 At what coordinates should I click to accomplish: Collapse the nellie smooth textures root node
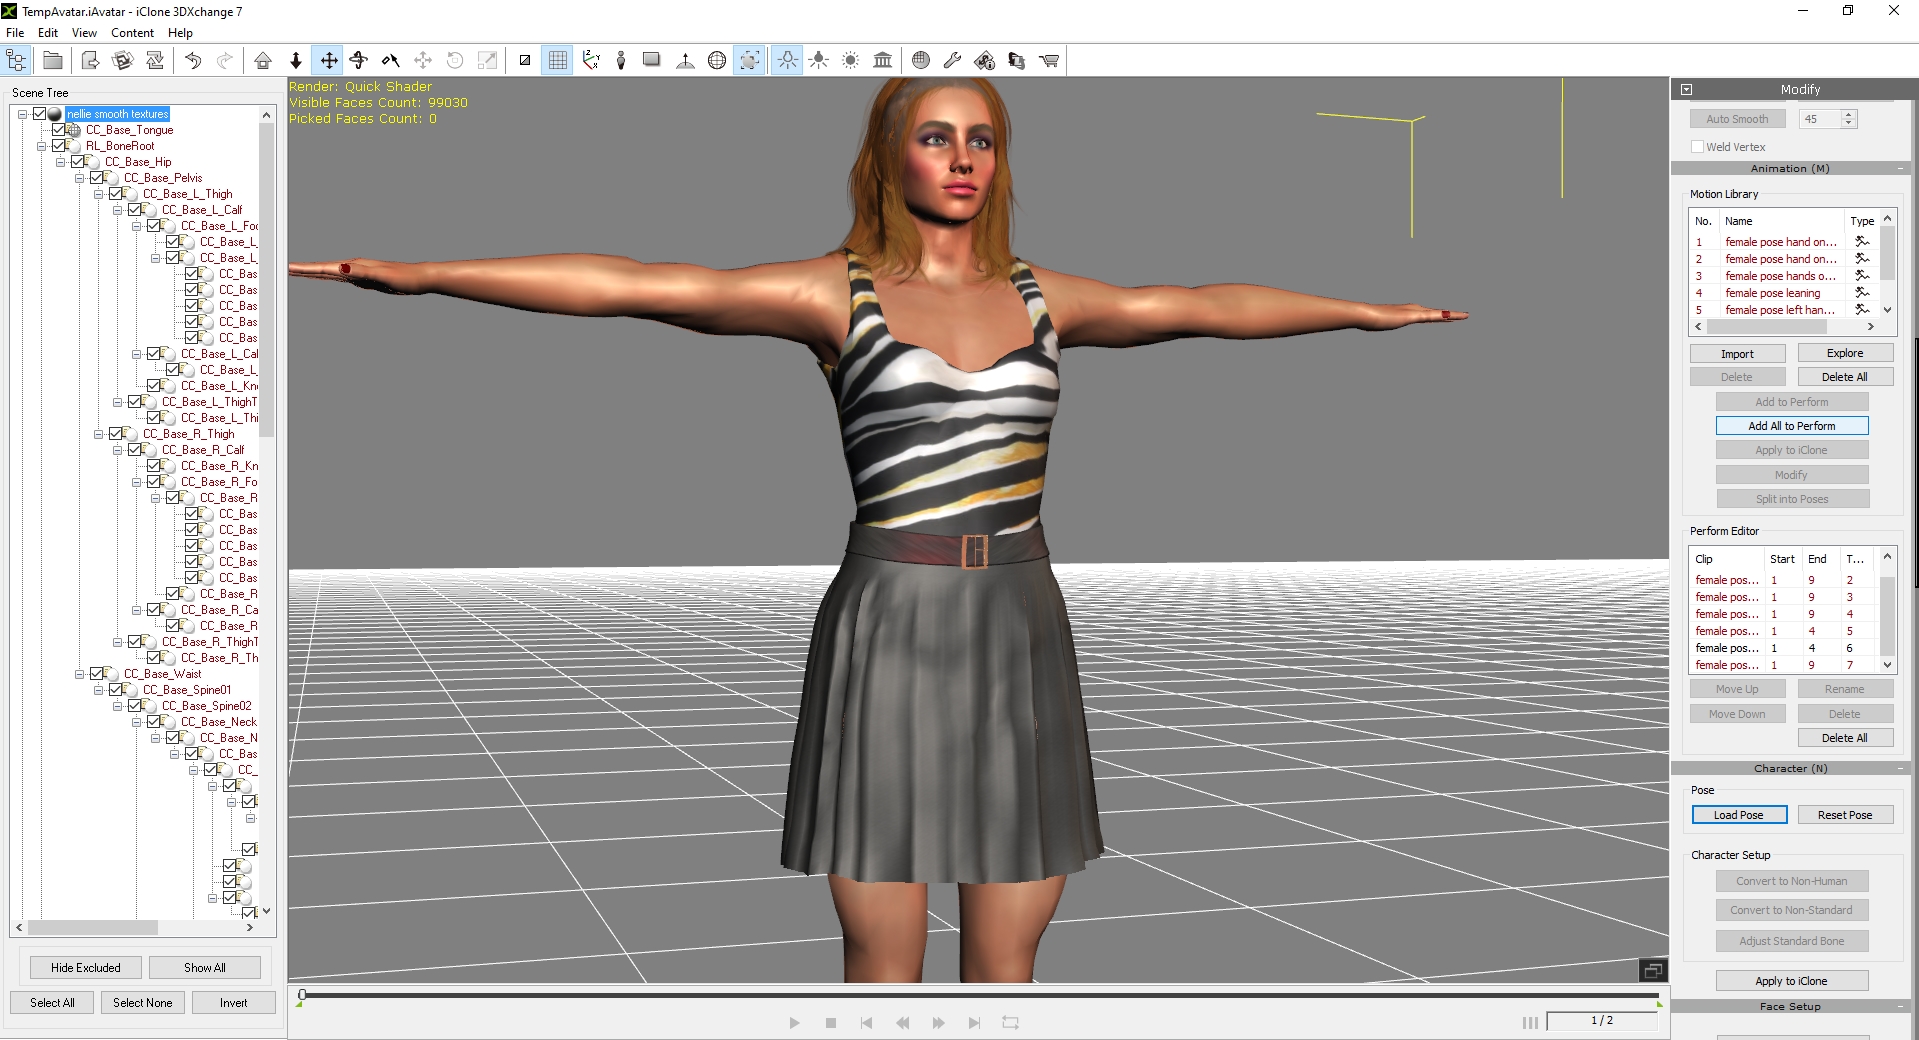point(22,114)
